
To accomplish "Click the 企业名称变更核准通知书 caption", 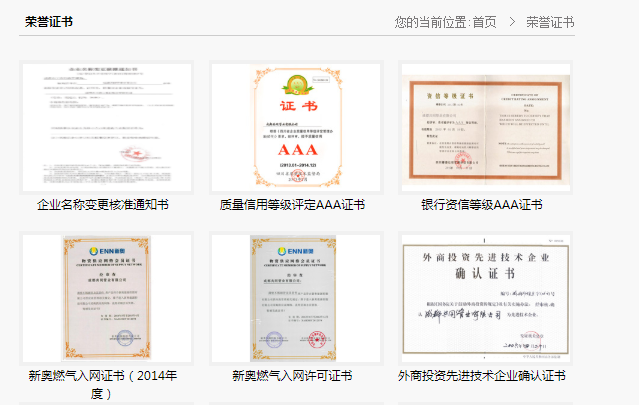I will (103, 205).
